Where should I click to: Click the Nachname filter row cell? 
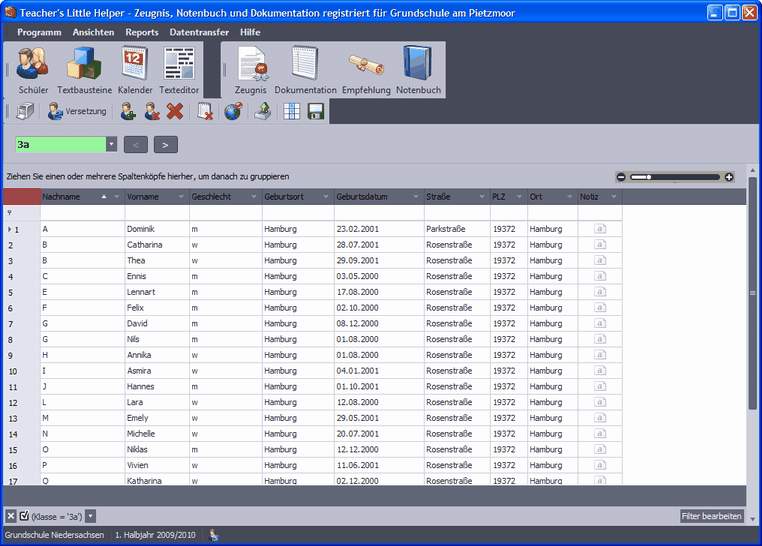[83, 213]
